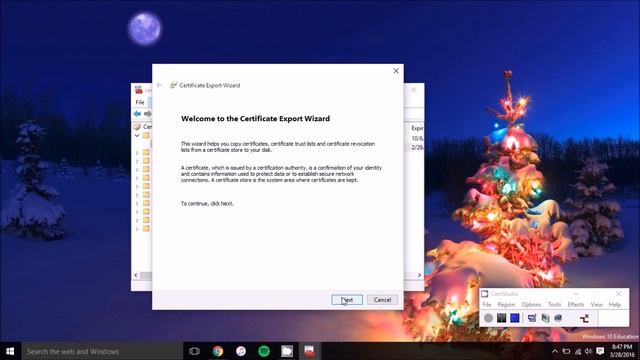Screen dimensions: 640x360
Task: Open the CamStudio Region menu
Action: 506,304
